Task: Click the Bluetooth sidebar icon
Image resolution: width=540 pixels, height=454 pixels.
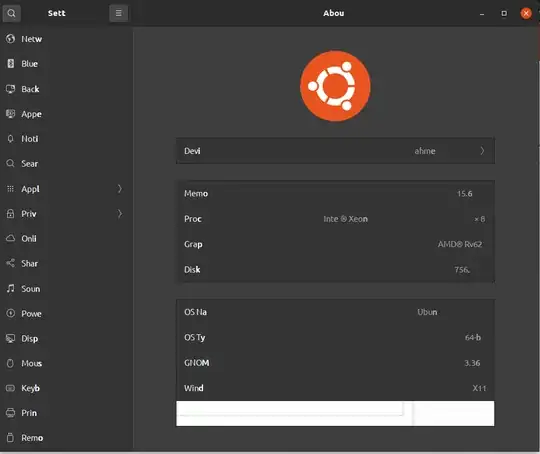Action: [x=11, y=63]
